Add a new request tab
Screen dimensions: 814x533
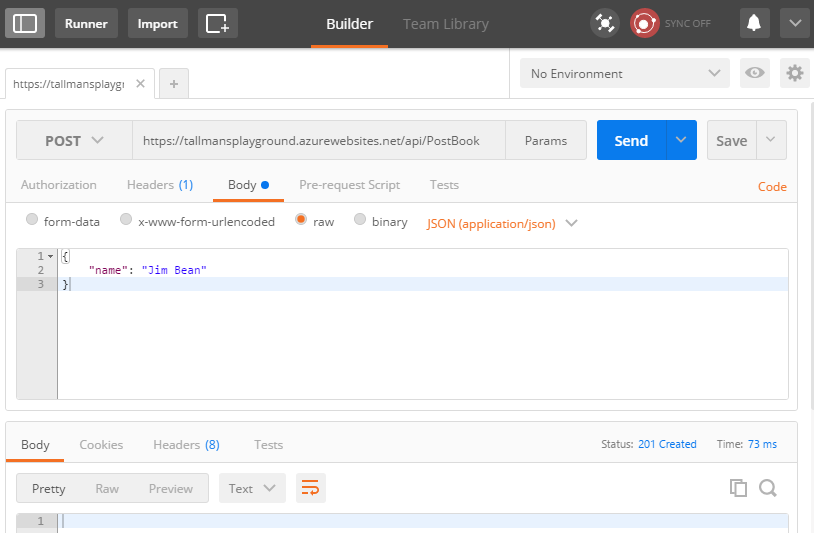tap(174, 84)
